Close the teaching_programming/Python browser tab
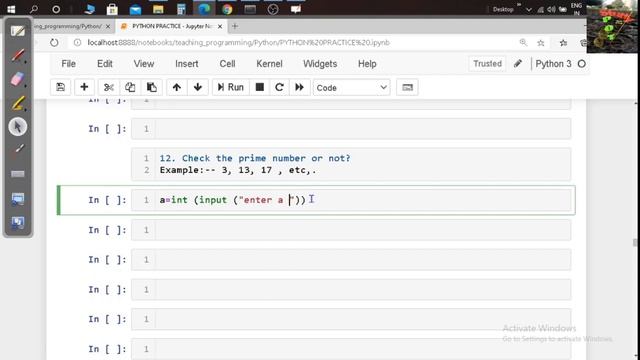The width and height of the screenshot is (640, 360). (108, 26)
